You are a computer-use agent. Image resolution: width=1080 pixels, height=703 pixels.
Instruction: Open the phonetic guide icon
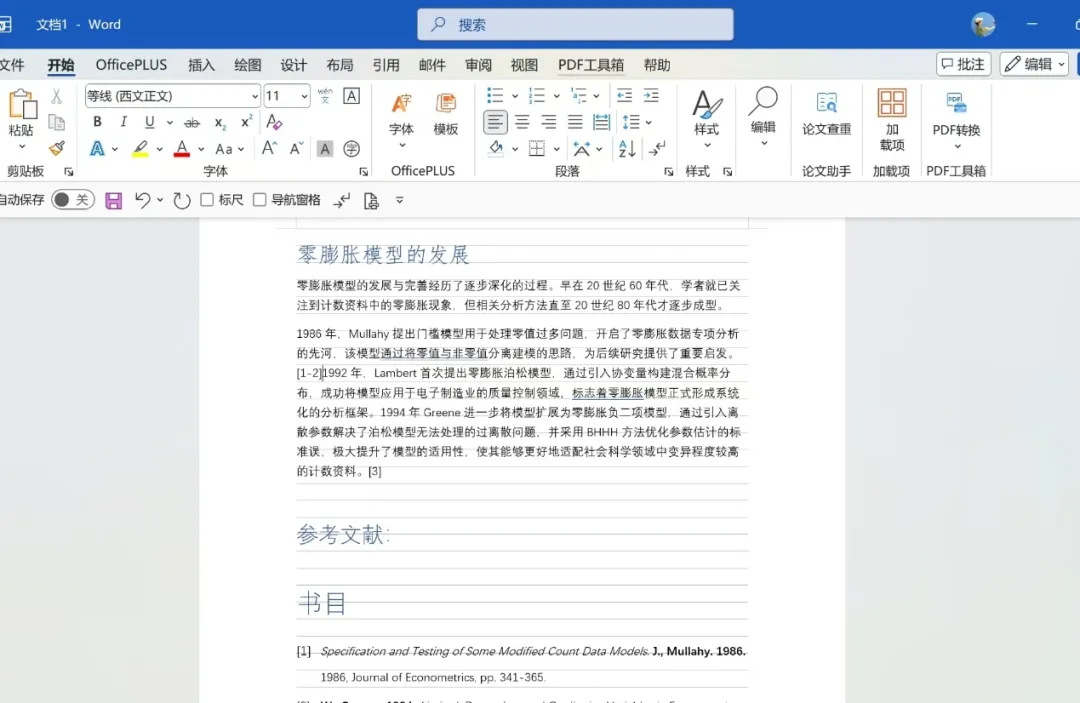pyautogui.click(x=325, y=96)
